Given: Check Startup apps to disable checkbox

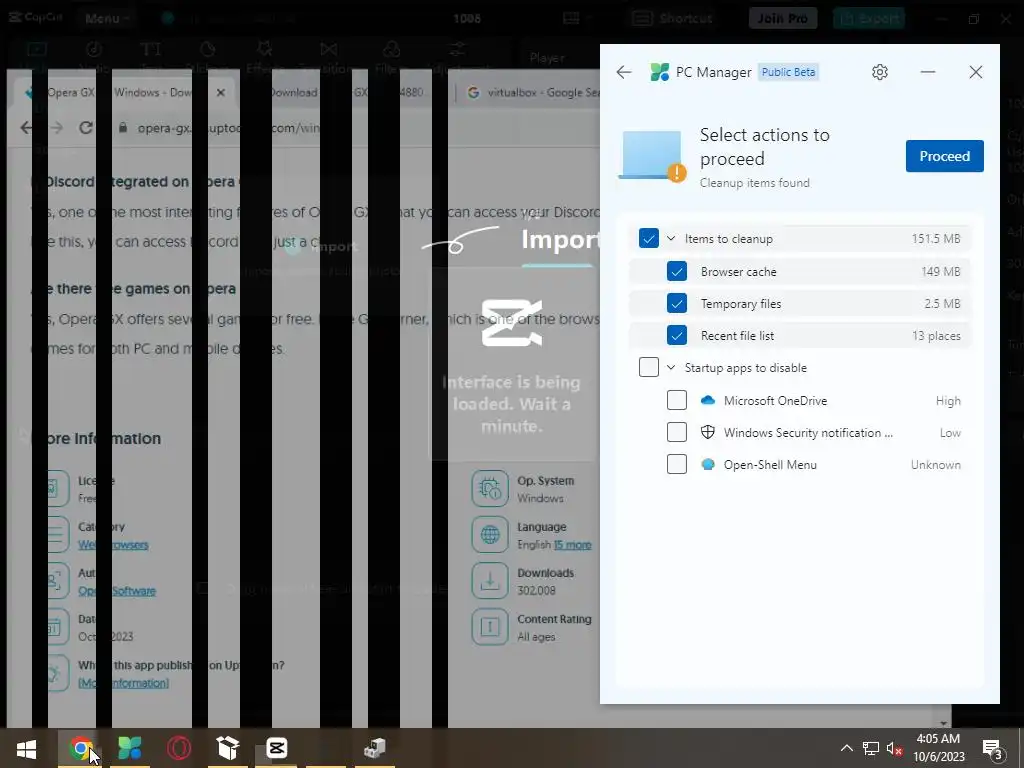Looking at the screenshot, I should [x=648, y=367].
